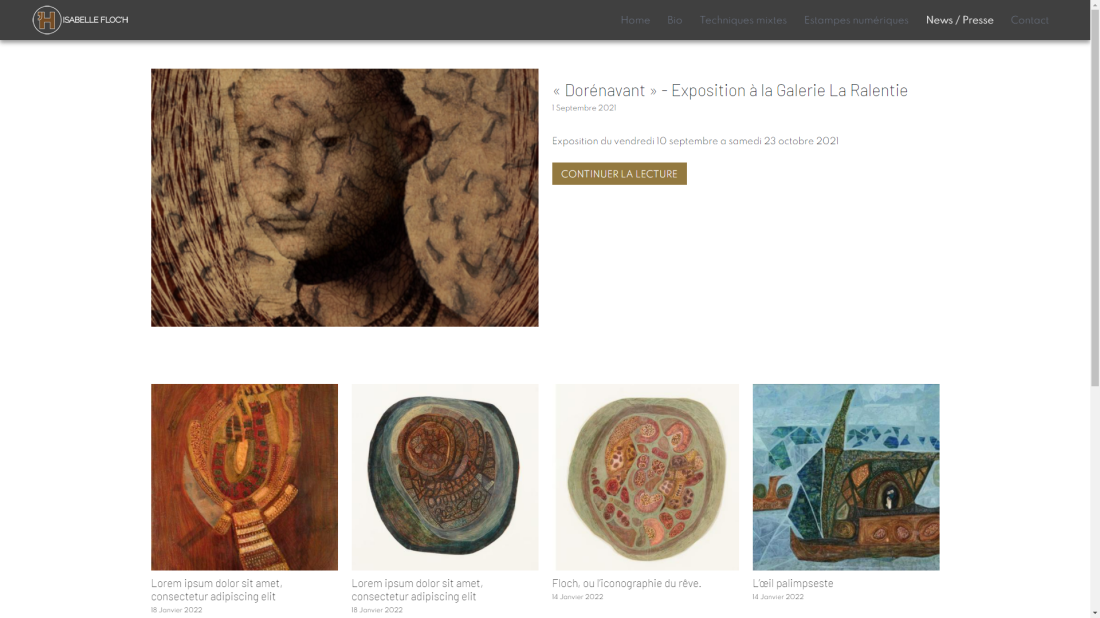Open the first Lorem ipsum article title
Viewport: 1100px width, 618px height.
click(x=217, y=590)
